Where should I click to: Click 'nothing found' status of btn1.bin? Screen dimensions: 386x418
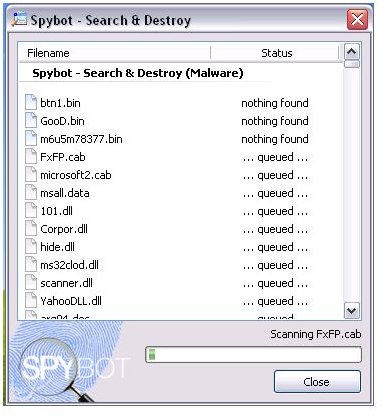point(275,103)
